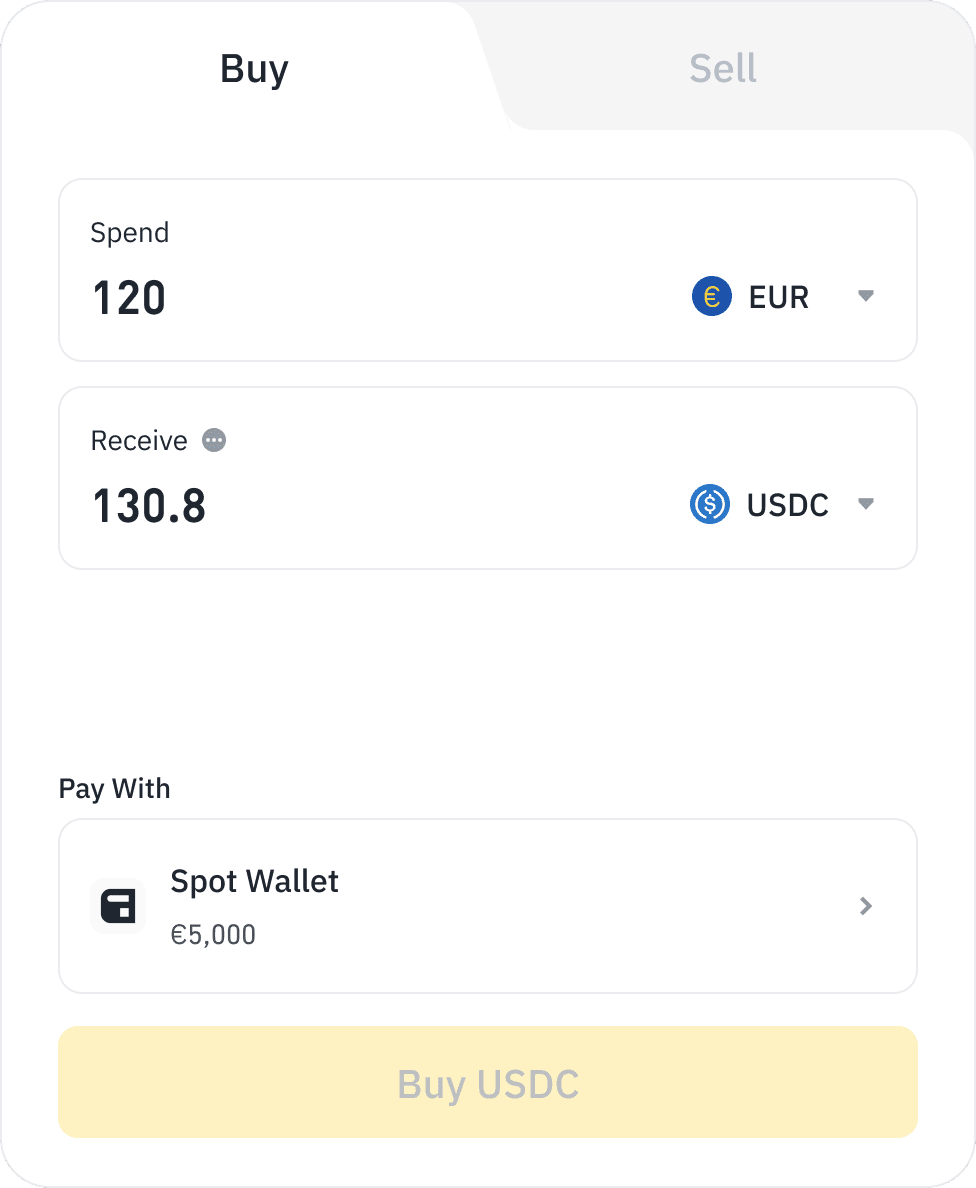The height and width of the screenshot is (1188, 976).
Task: Click the USDC coin icon
Action: 710,504
